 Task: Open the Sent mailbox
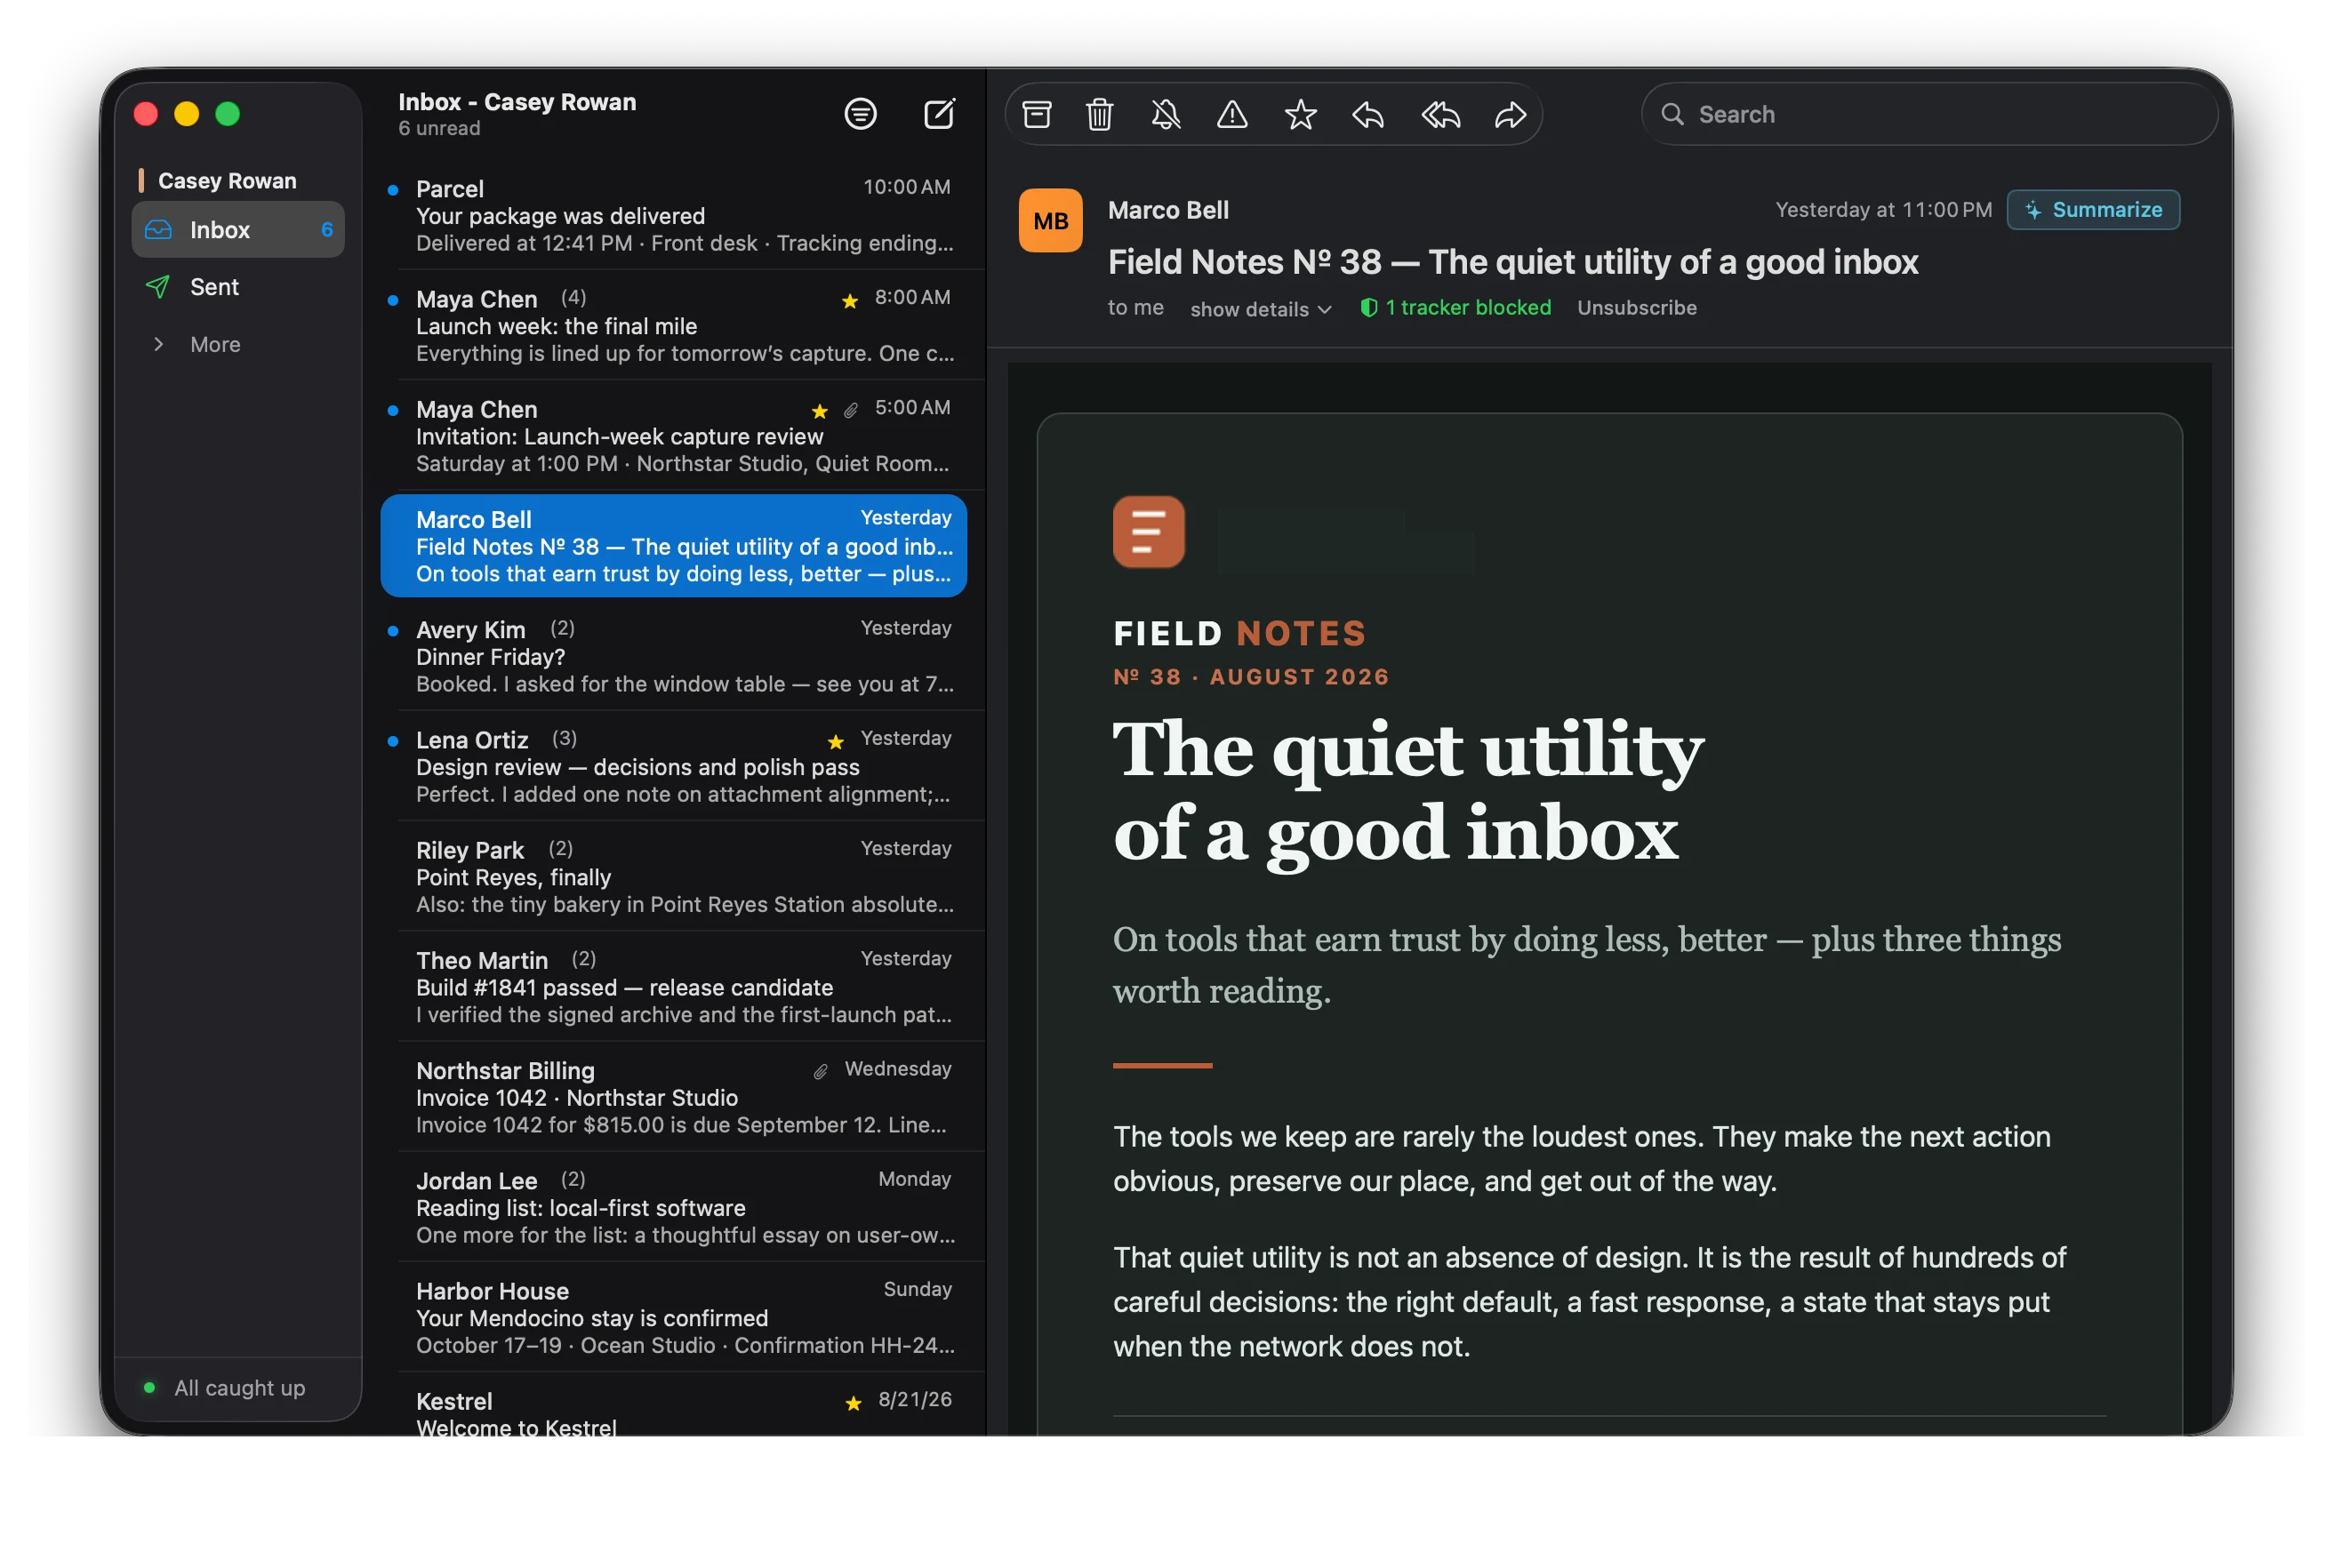tap(238, 287)
